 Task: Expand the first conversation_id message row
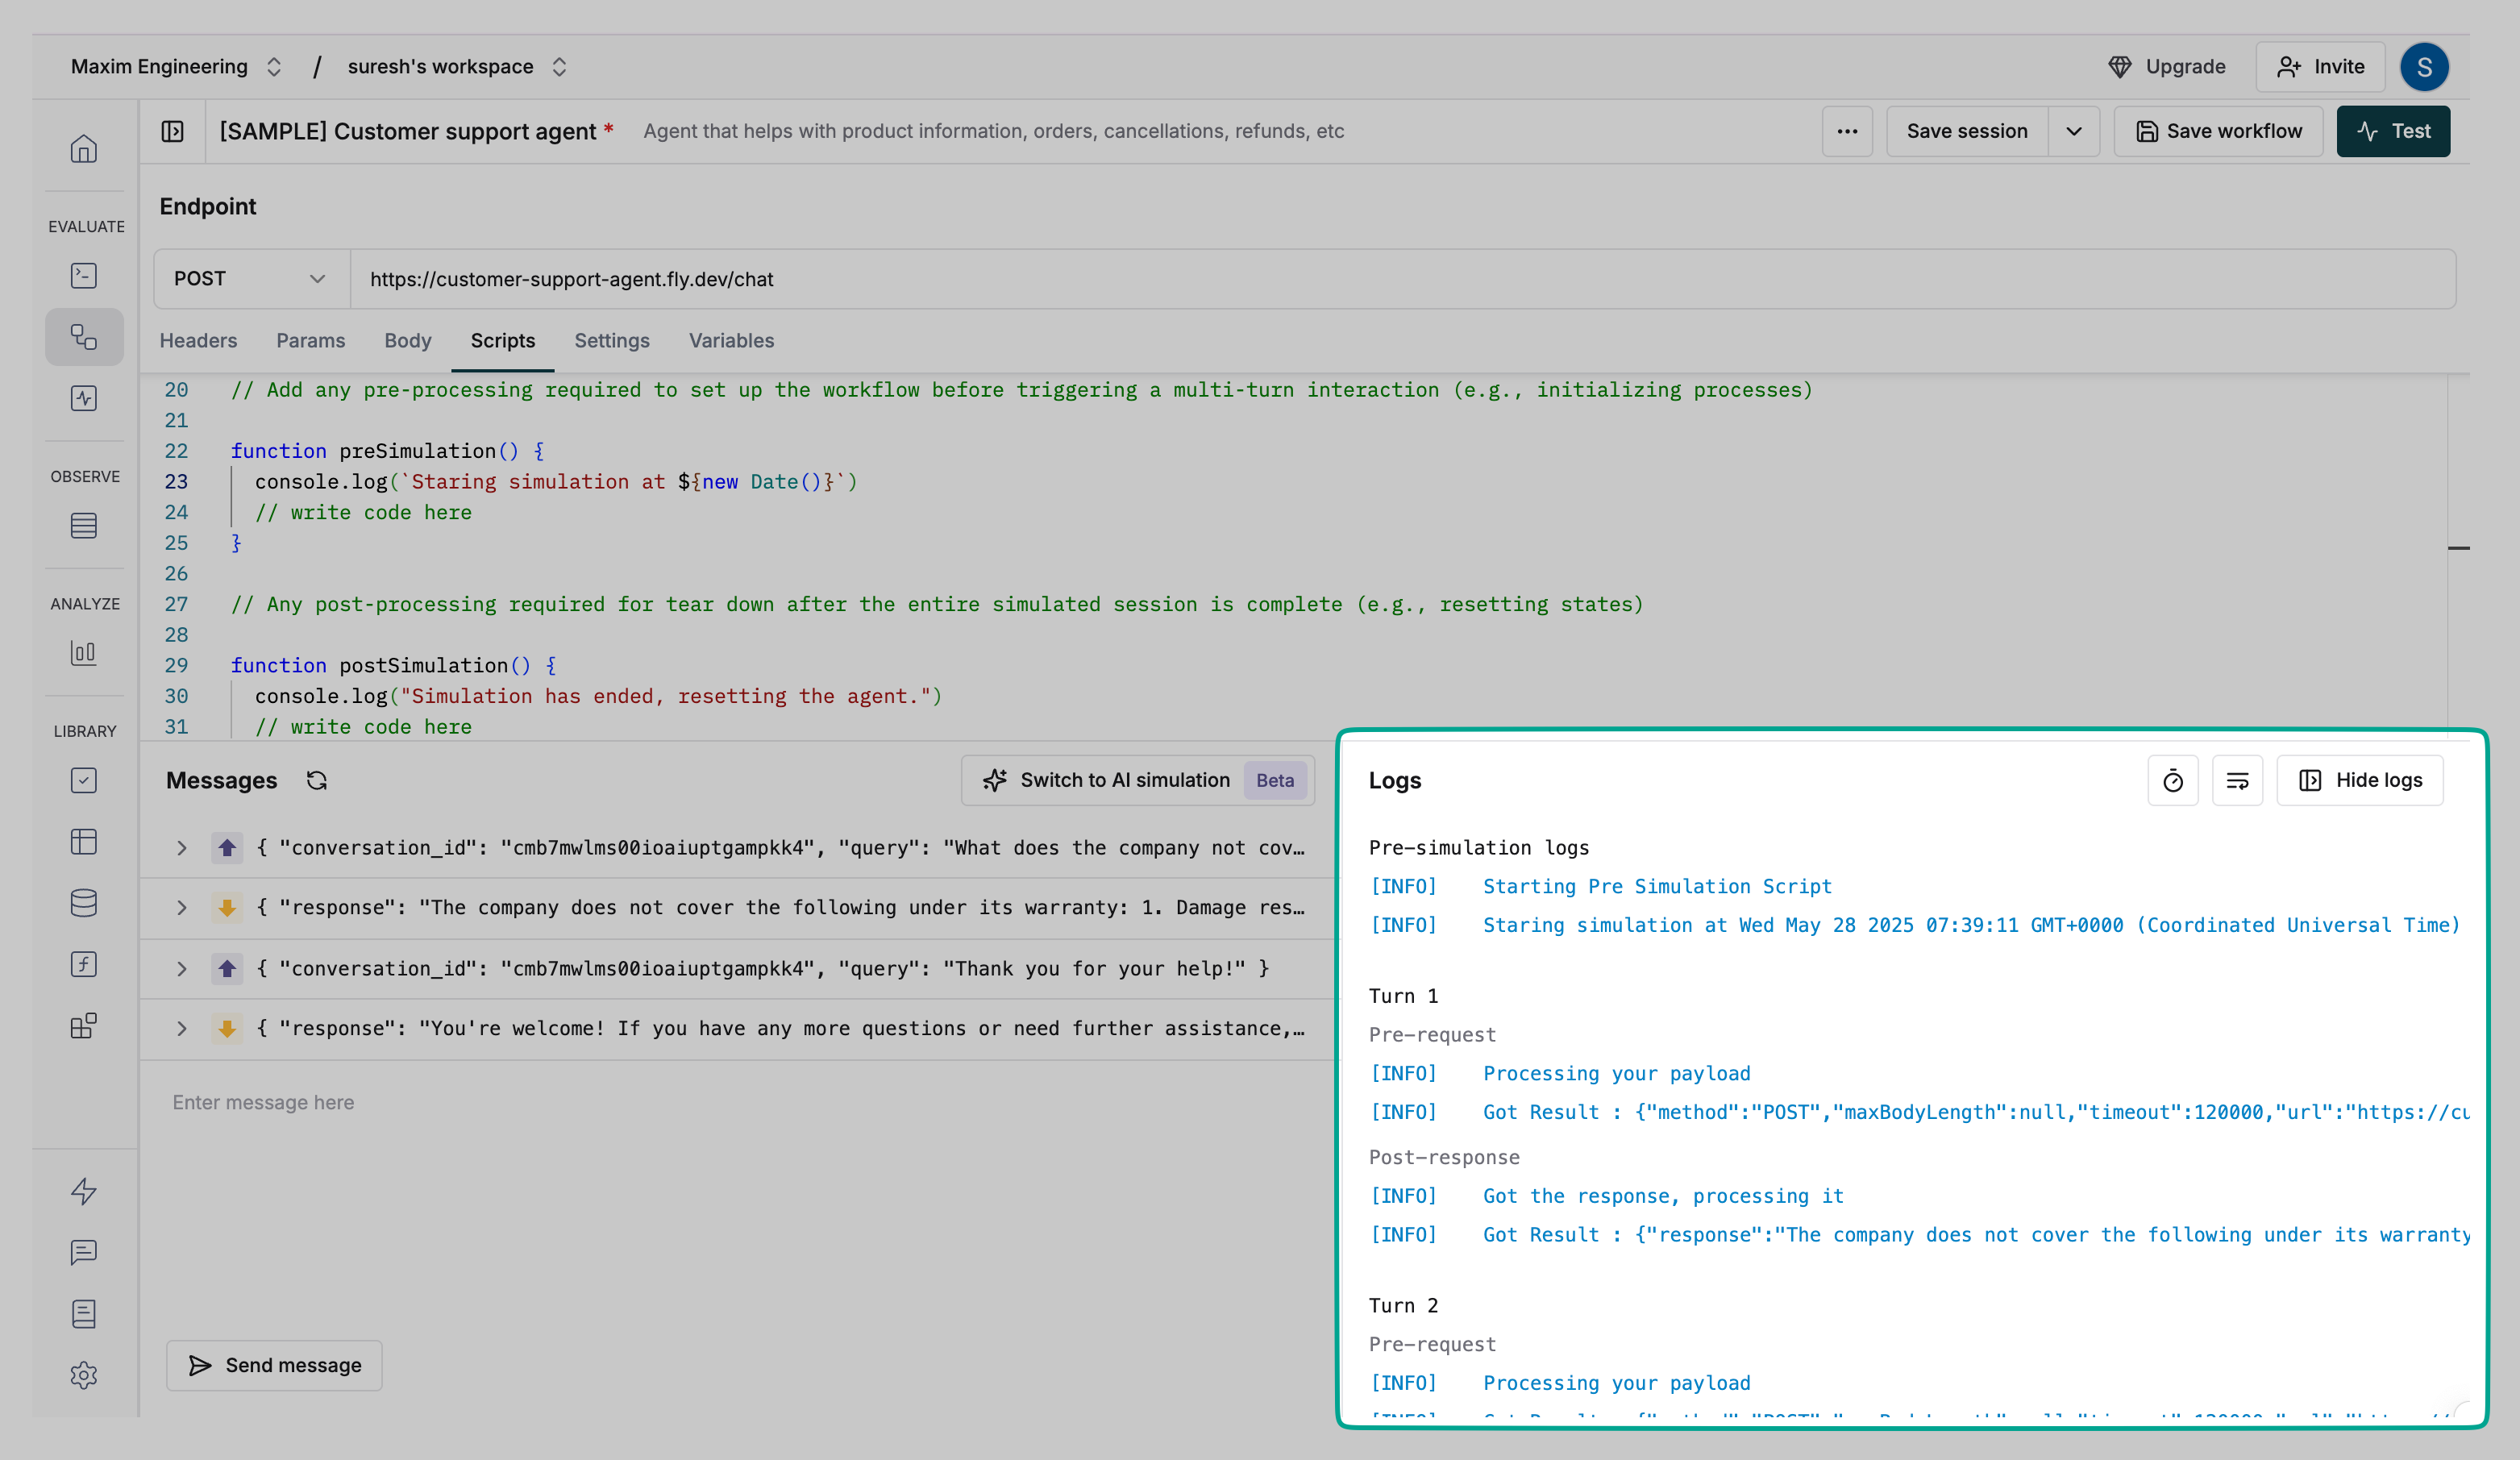[x=181, y=848]
